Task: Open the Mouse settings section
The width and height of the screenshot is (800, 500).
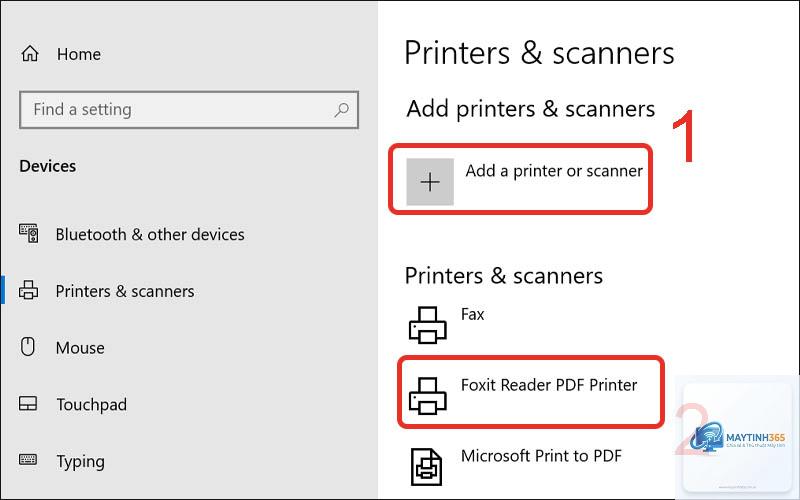Action: [x=80, y=348]
